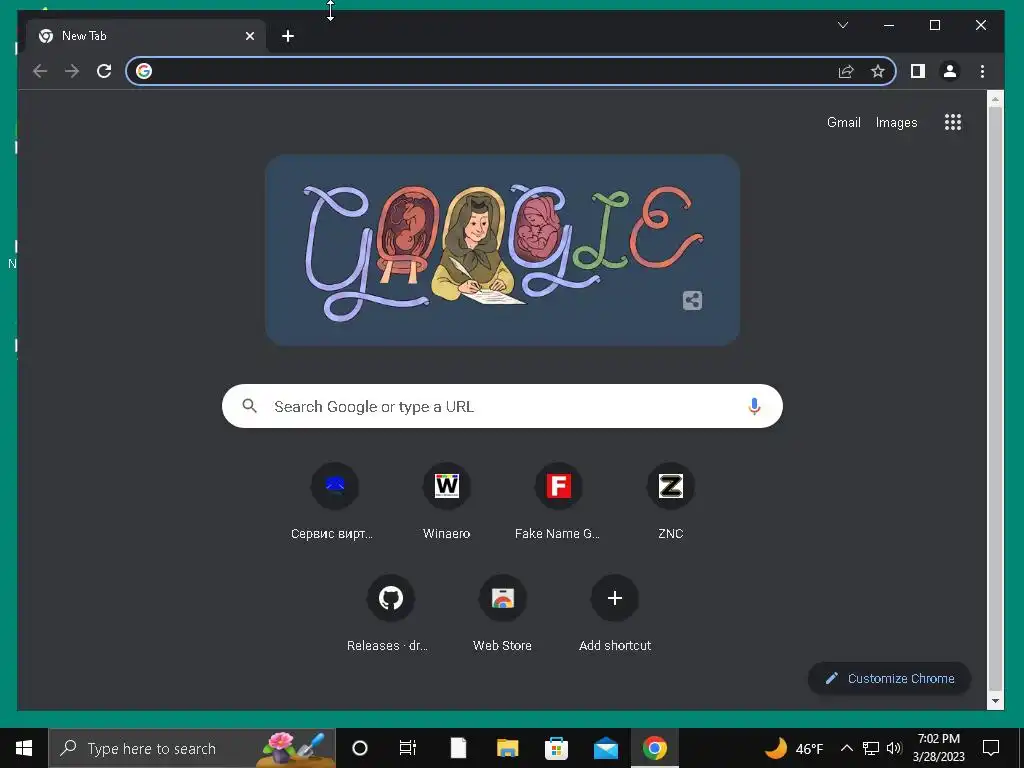Open the Windows Start menu

(24, 748)
